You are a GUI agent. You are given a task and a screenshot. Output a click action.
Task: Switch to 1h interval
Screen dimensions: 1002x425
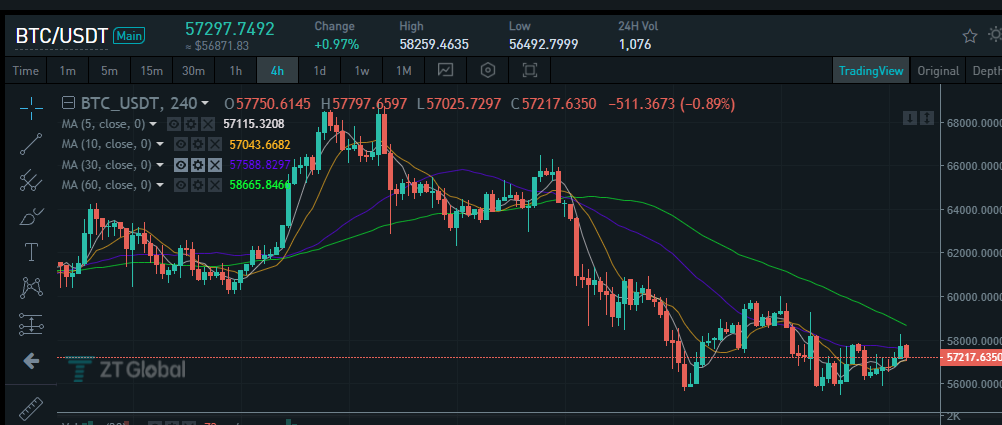tap(235, 70)
